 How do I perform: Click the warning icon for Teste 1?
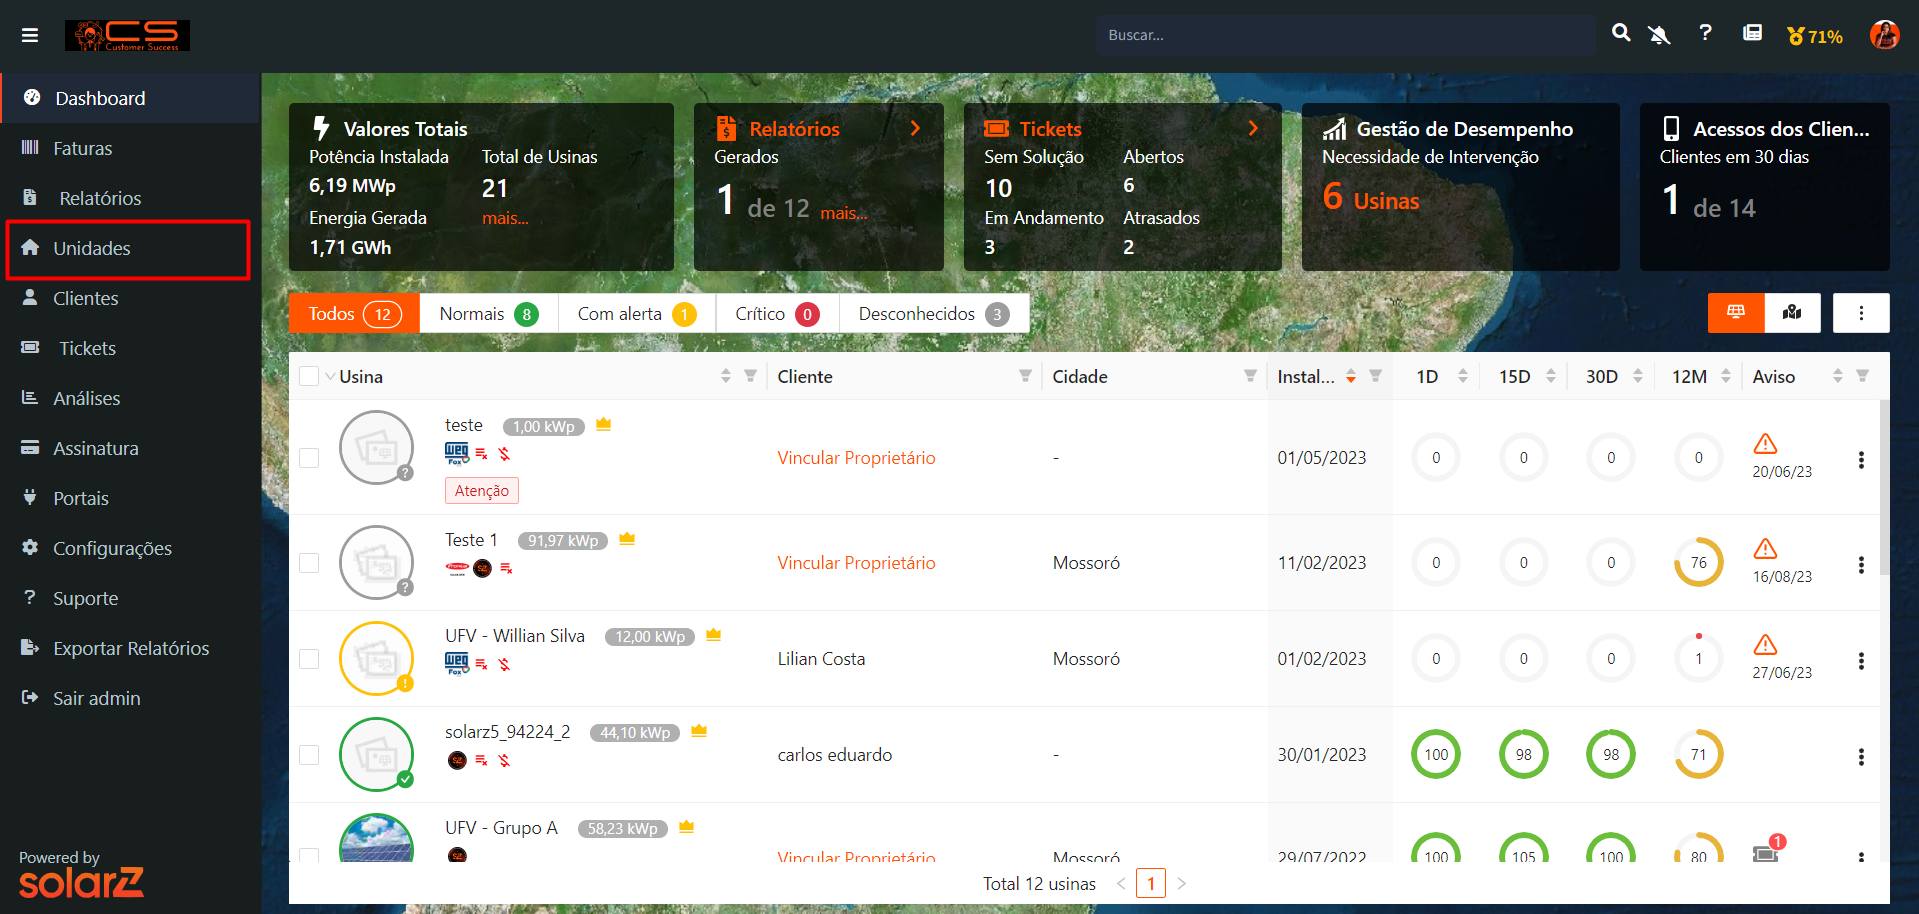[x=1765, y=549]
